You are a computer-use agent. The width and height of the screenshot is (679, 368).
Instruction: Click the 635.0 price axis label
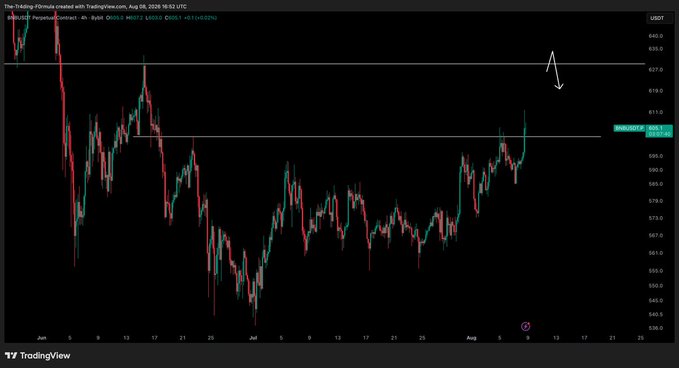(x=656, y=49)
